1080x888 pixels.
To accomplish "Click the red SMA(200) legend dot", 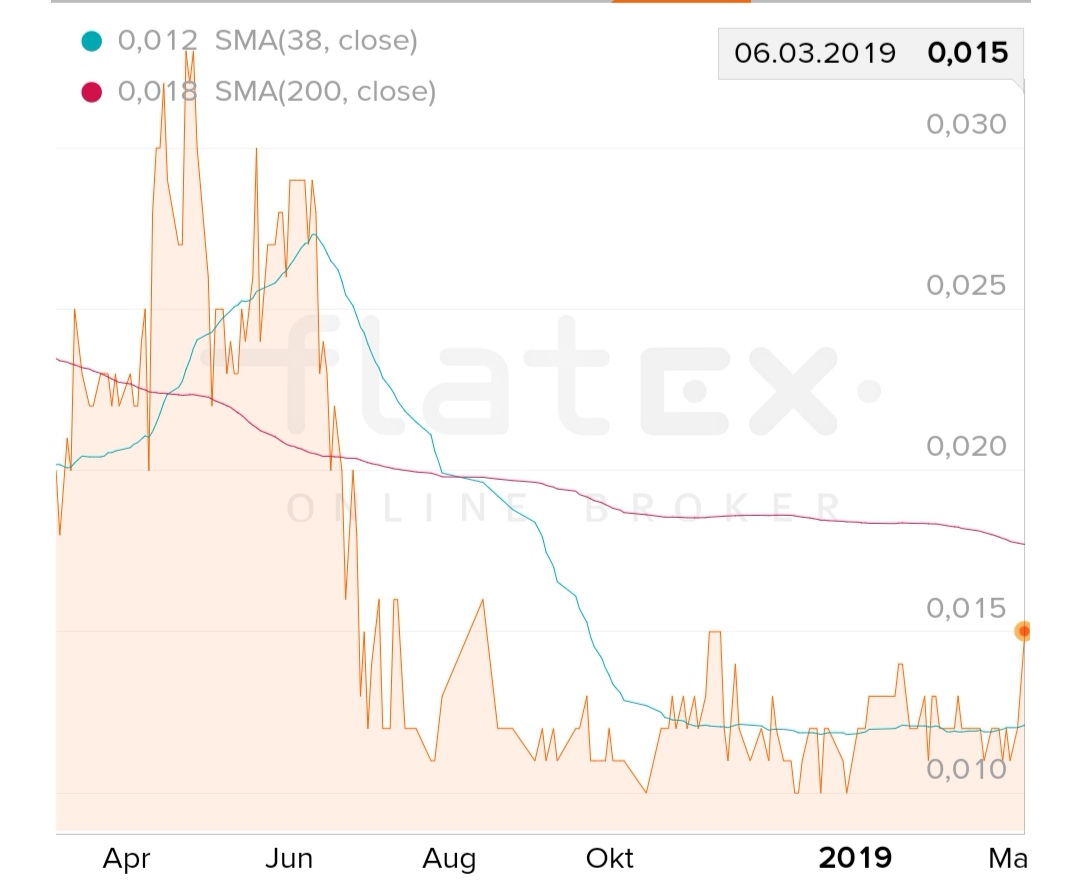I will tap(92, 92).
